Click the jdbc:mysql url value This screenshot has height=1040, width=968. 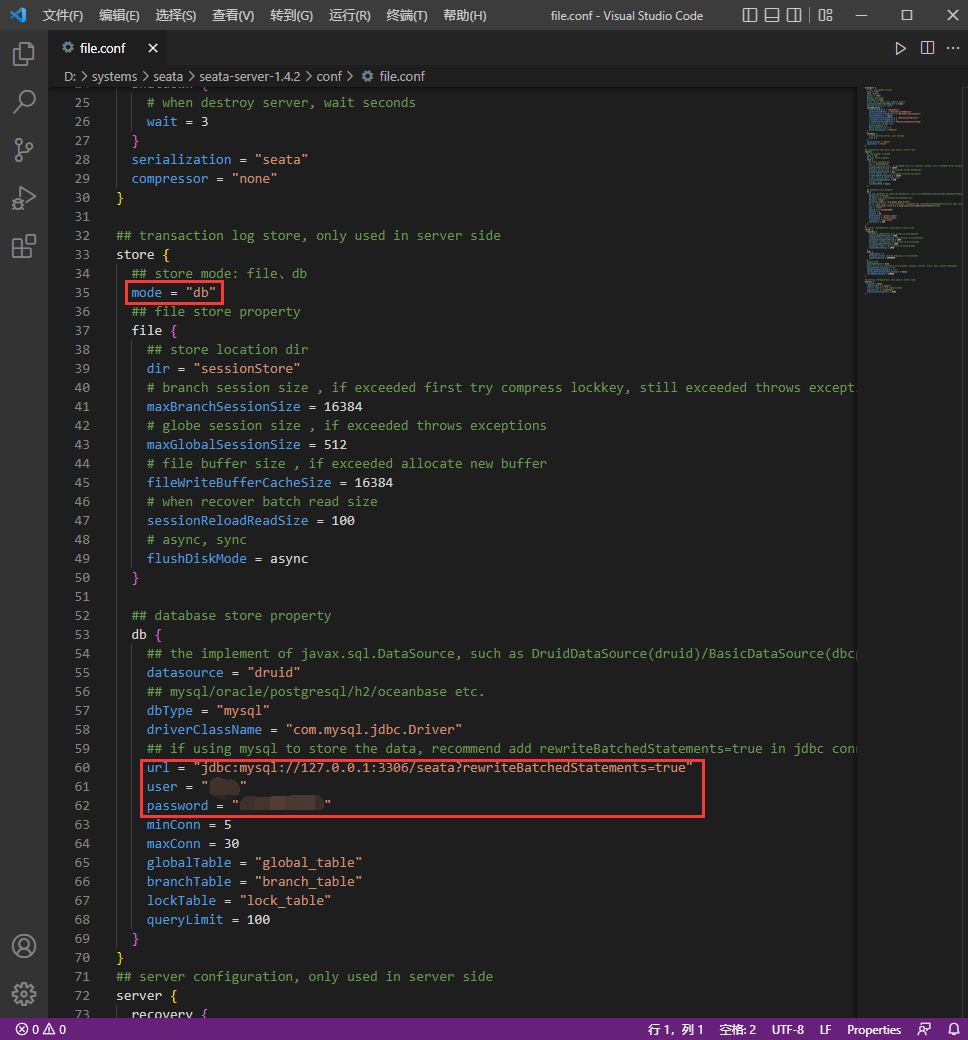(x=443, y=767)
